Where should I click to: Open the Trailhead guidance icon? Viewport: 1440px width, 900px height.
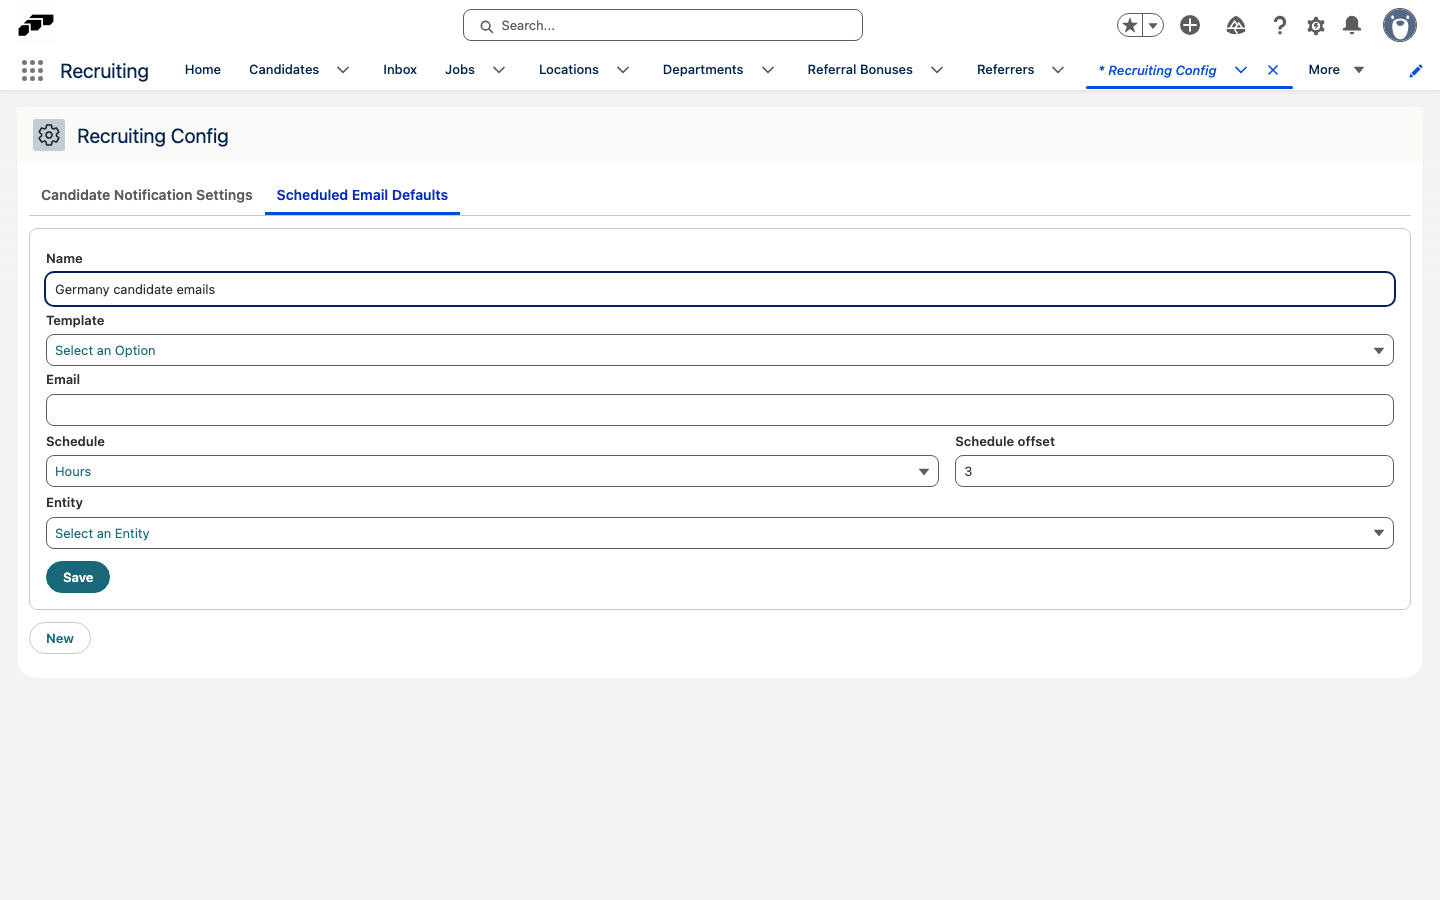[1236, 25]
